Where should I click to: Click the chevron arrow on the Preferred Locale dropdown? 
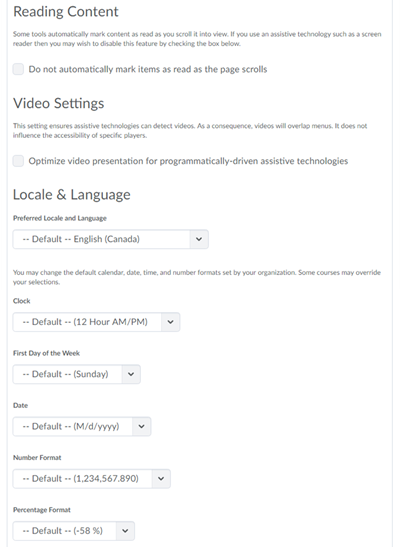coord(199,239)
